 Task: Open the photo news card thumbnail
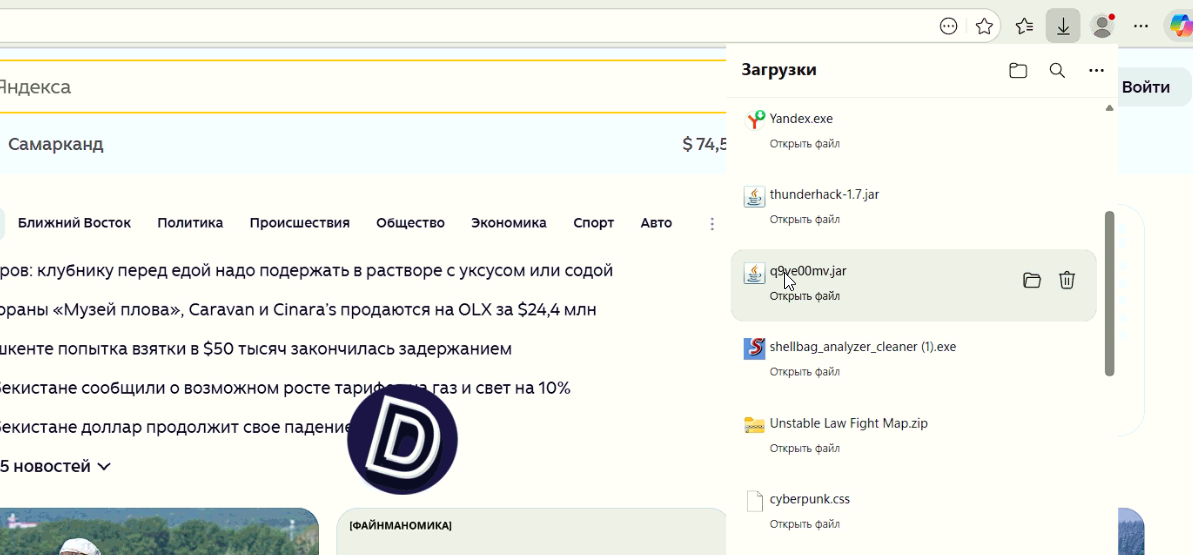[159, 531]
